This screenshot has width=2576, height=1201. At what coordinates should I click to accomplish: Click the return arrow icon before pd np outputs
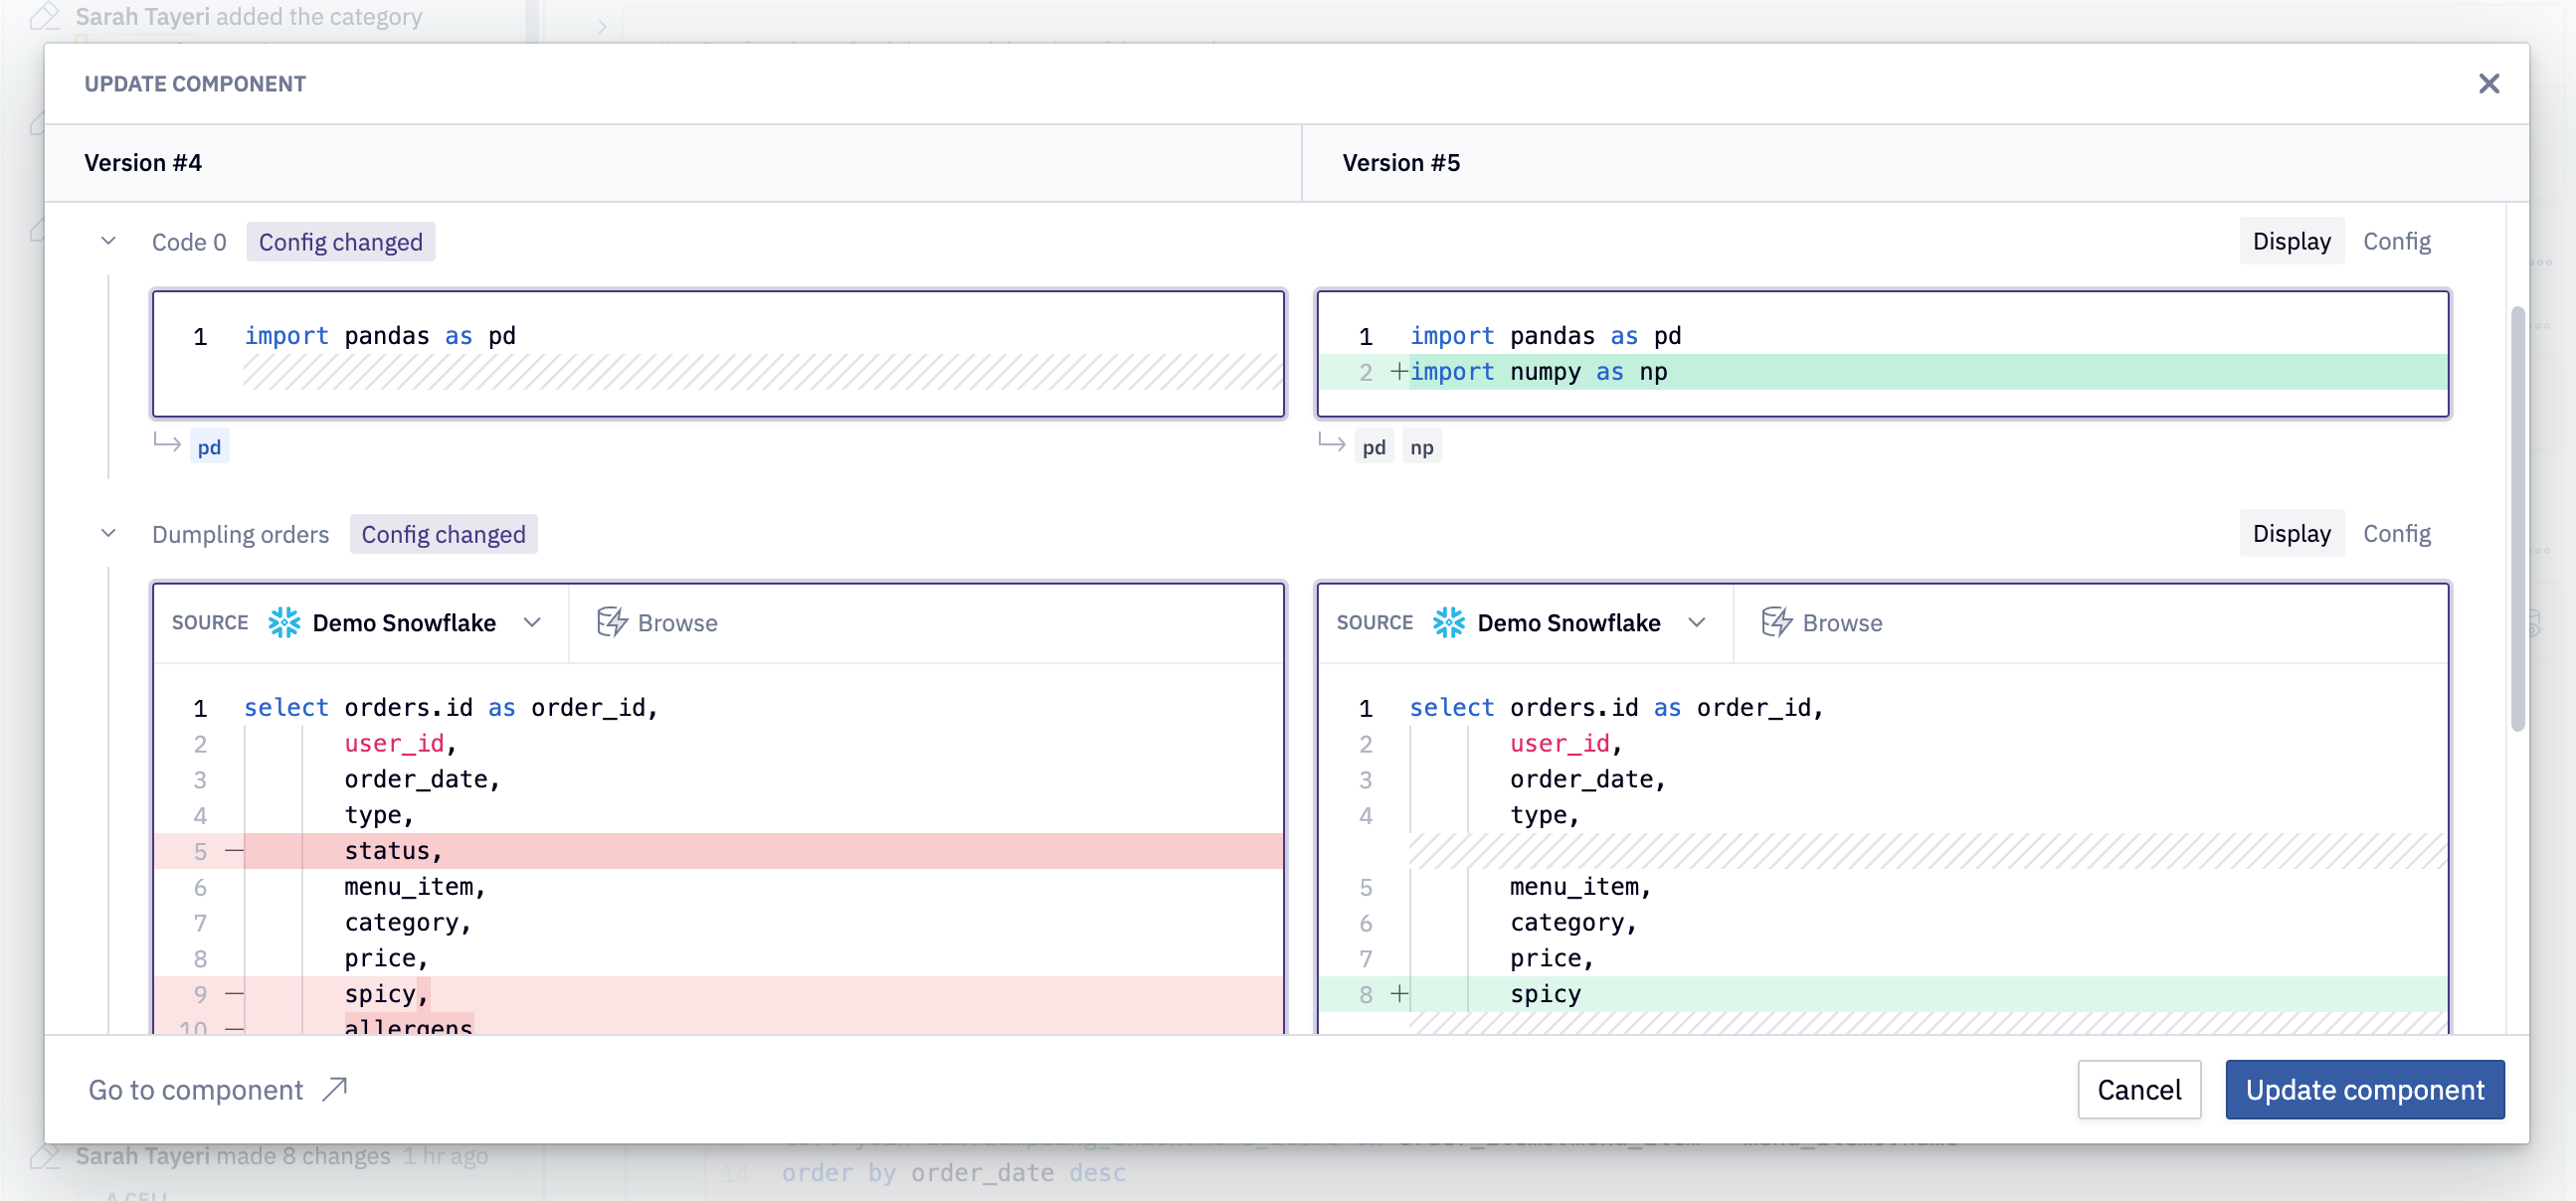tap(1331, 443)
